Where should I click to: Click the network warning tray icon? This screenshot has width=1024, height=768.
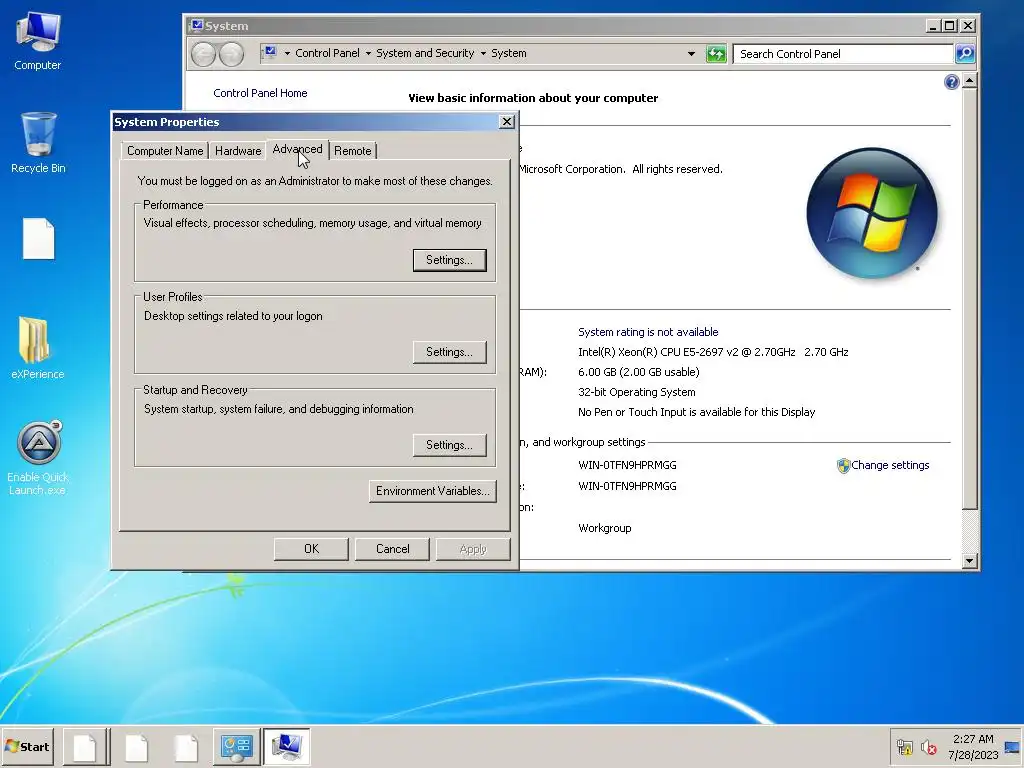904,747
